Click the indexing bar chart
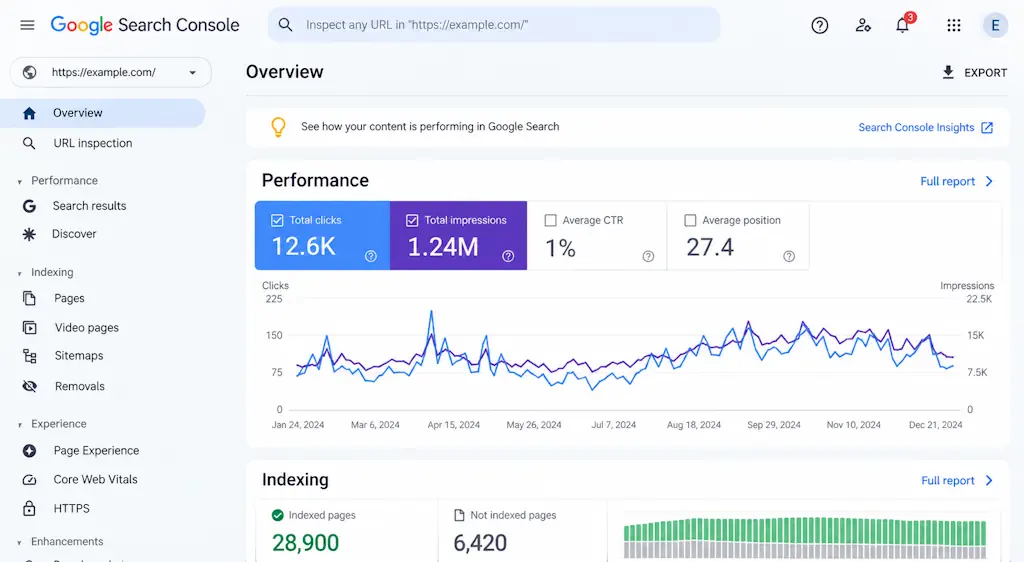This screenshot has width=1024, height=562. [x=805, y=539]
